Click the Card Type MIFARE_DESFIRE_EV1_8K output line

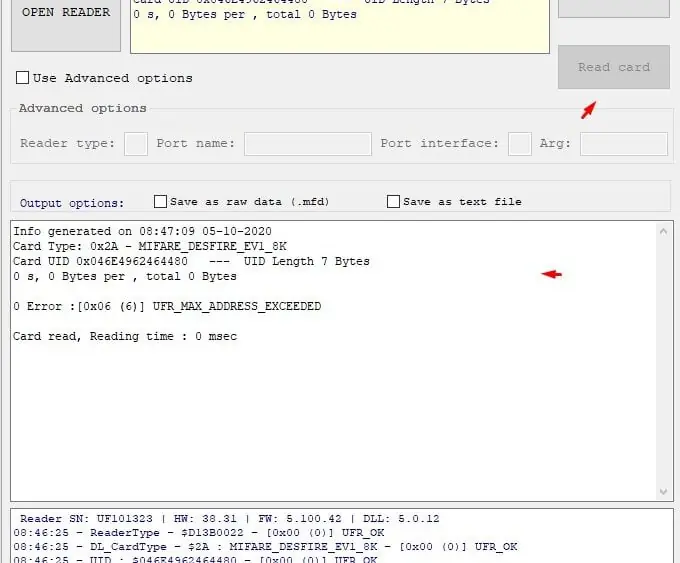150,246
